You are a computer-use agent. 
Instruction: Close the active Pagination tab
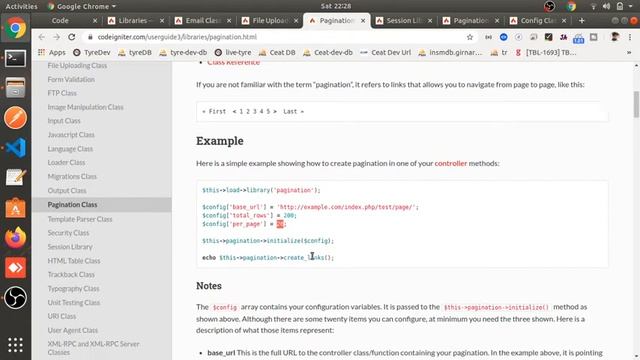[x=363, y=20]
